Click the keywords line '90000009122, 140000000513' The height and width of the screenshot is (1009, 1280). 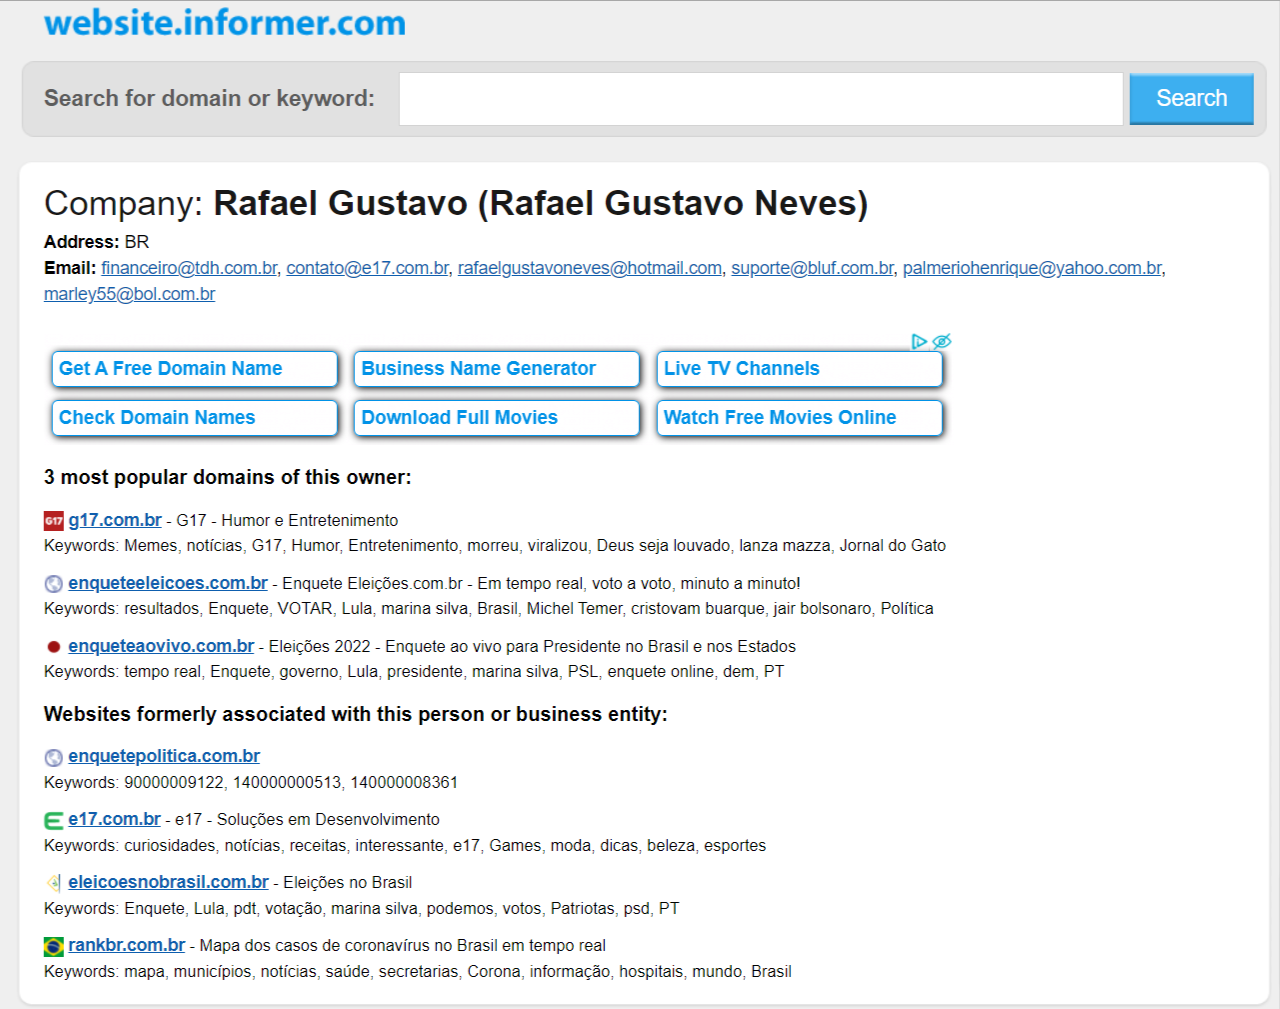[251, 783]
